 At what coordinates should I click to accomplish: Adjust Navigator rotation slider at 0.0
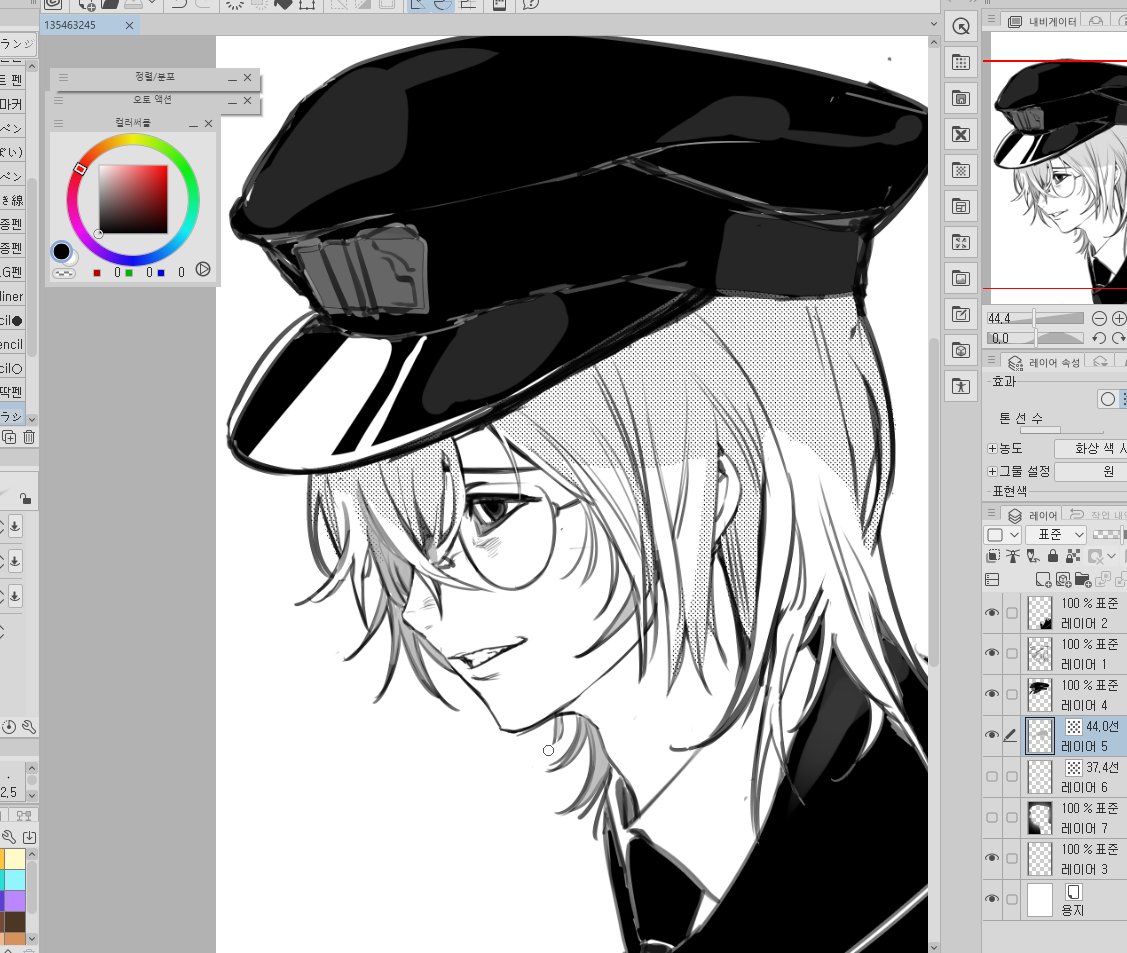pos(1035,338)
